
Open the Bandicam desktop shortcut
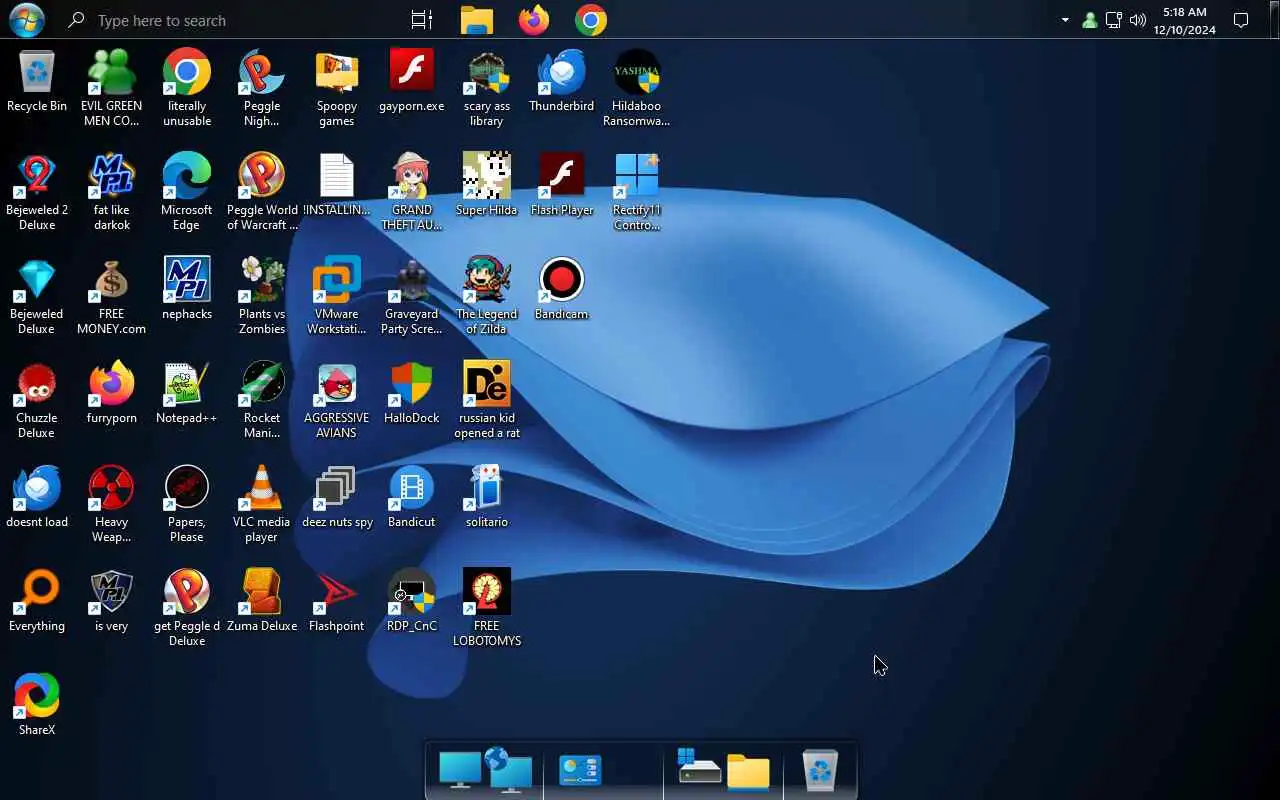(562, 290)
